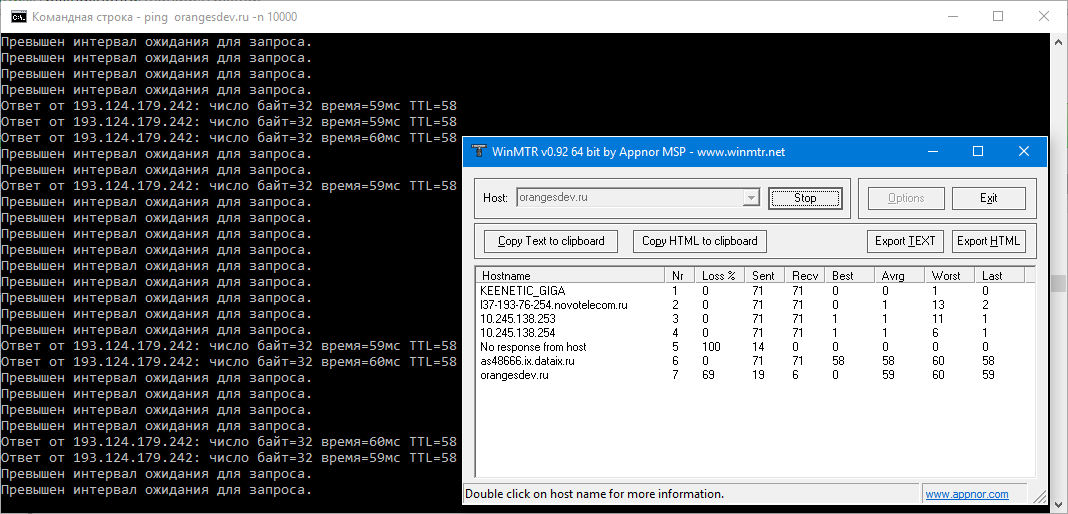
Task: Select the KEENETIC_GIGA row in the list
Action: pyautogui.click(x=522, y=290)
